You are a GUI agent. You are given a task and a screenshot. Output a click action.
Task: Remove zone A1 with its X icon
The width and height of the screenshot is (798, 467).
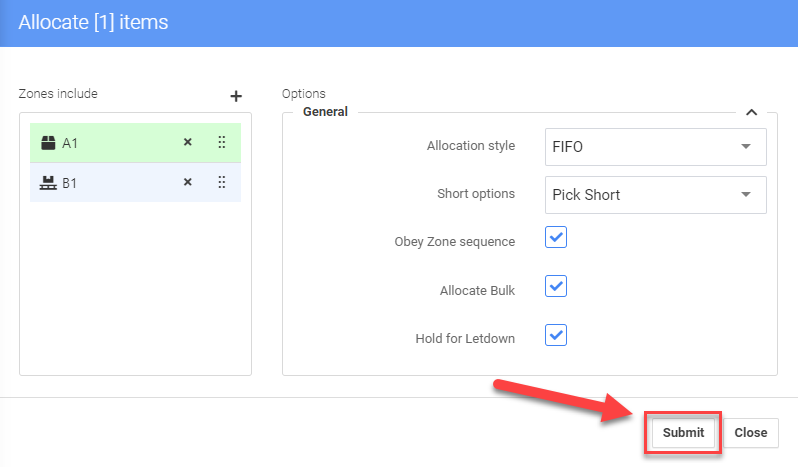(x=187, y=143)
